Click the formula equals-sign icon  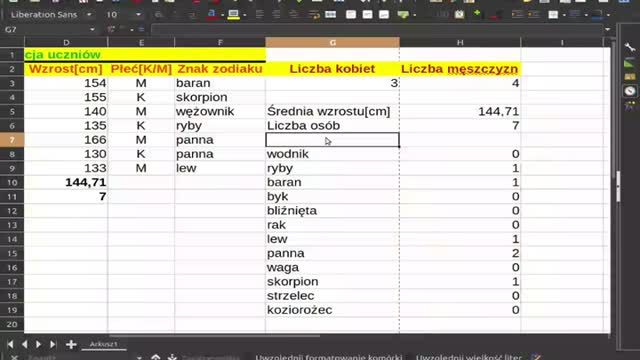pos(141,29)
